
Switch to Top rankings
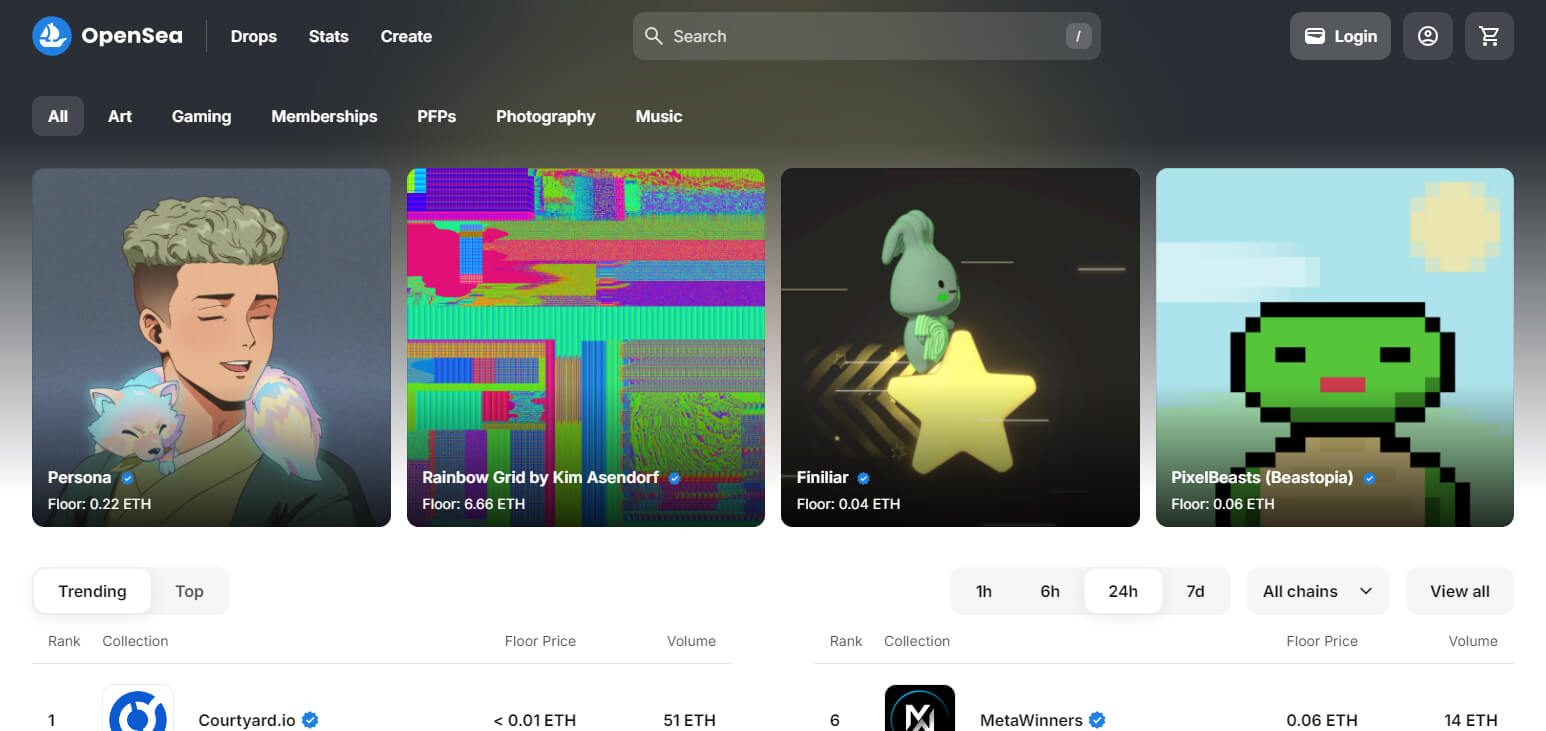(x=189, y=591)
